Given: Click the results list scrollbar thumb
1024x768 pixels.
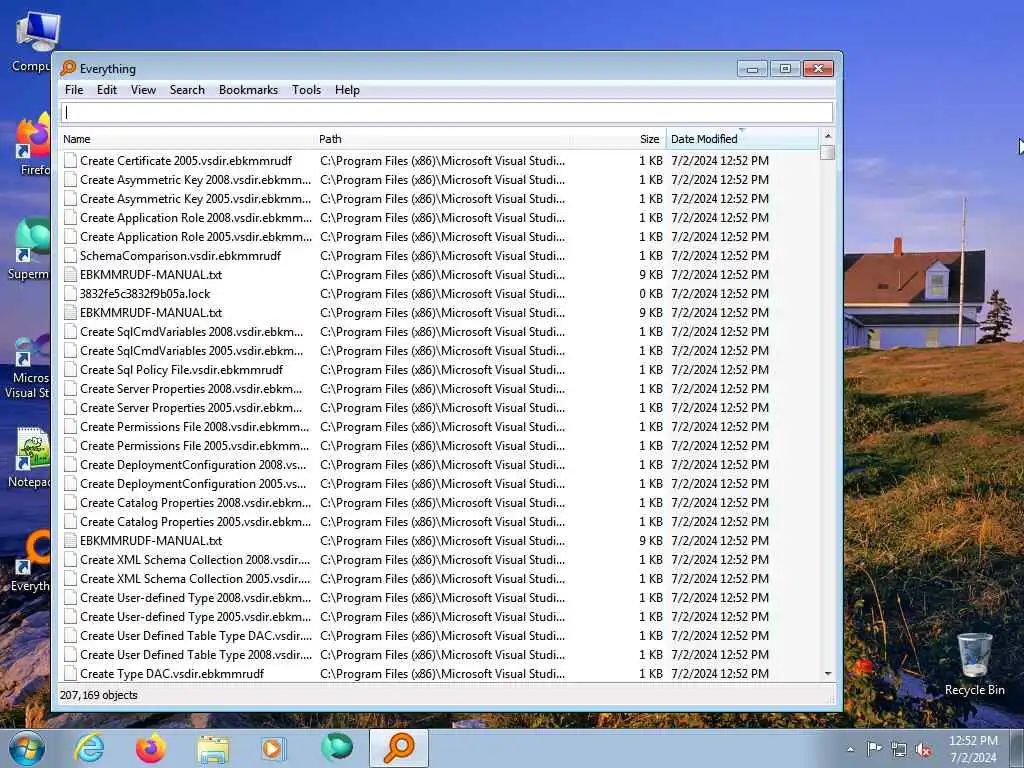Looking at the screenshot, I should click(x=827, y=152).
